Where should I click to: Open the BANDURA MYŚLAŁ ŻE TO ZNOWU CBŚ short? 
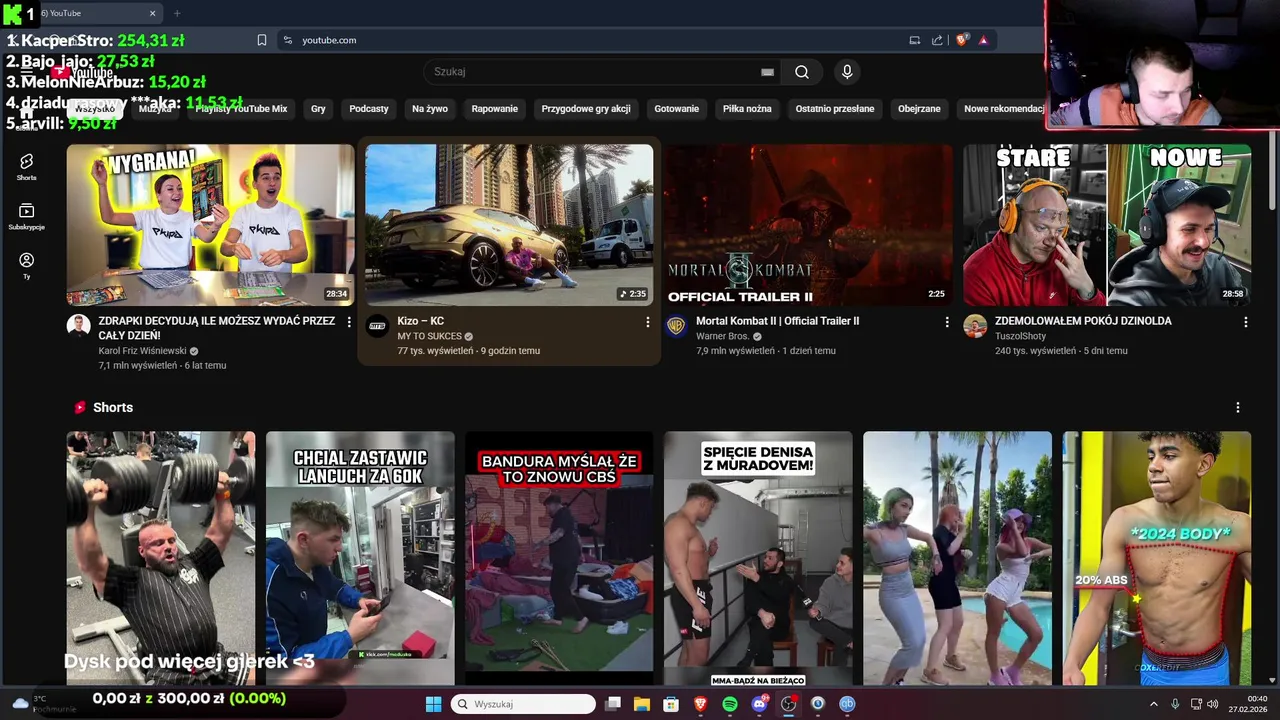[559, 558]
